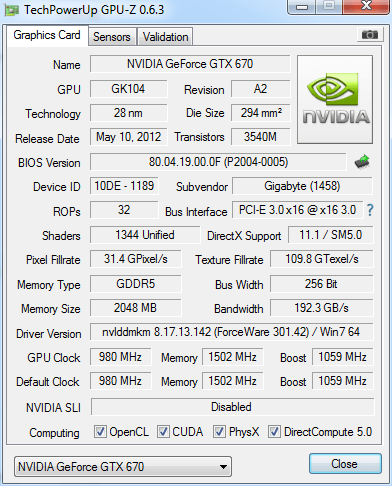This screenshot has height=486, width=392.
Task: Switch to the Sensors tab
Action: point(112,37)
